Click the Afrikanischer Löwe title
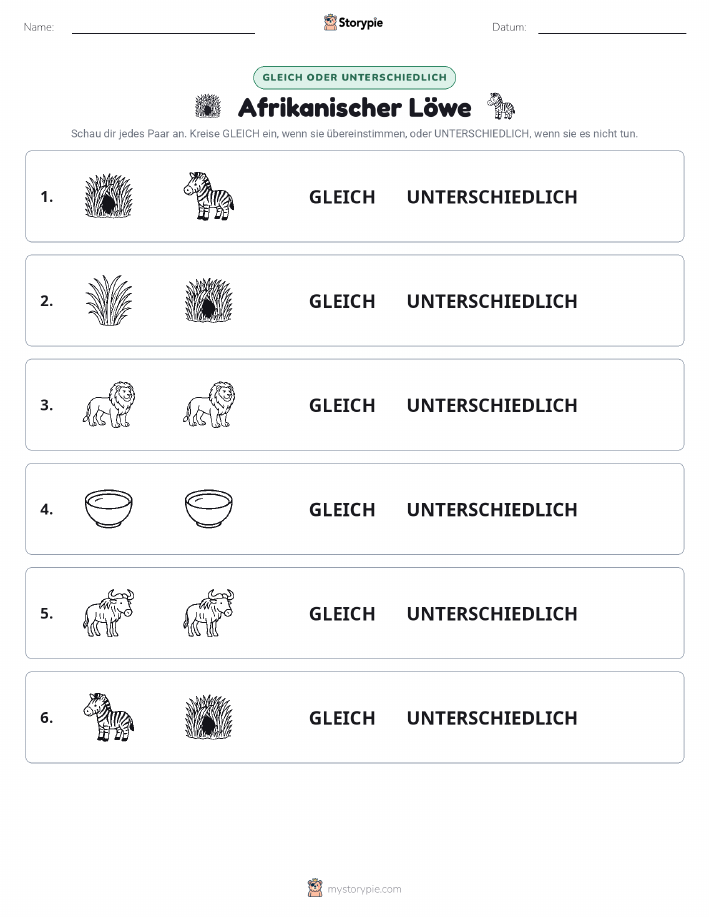 [x=354, y=108]
